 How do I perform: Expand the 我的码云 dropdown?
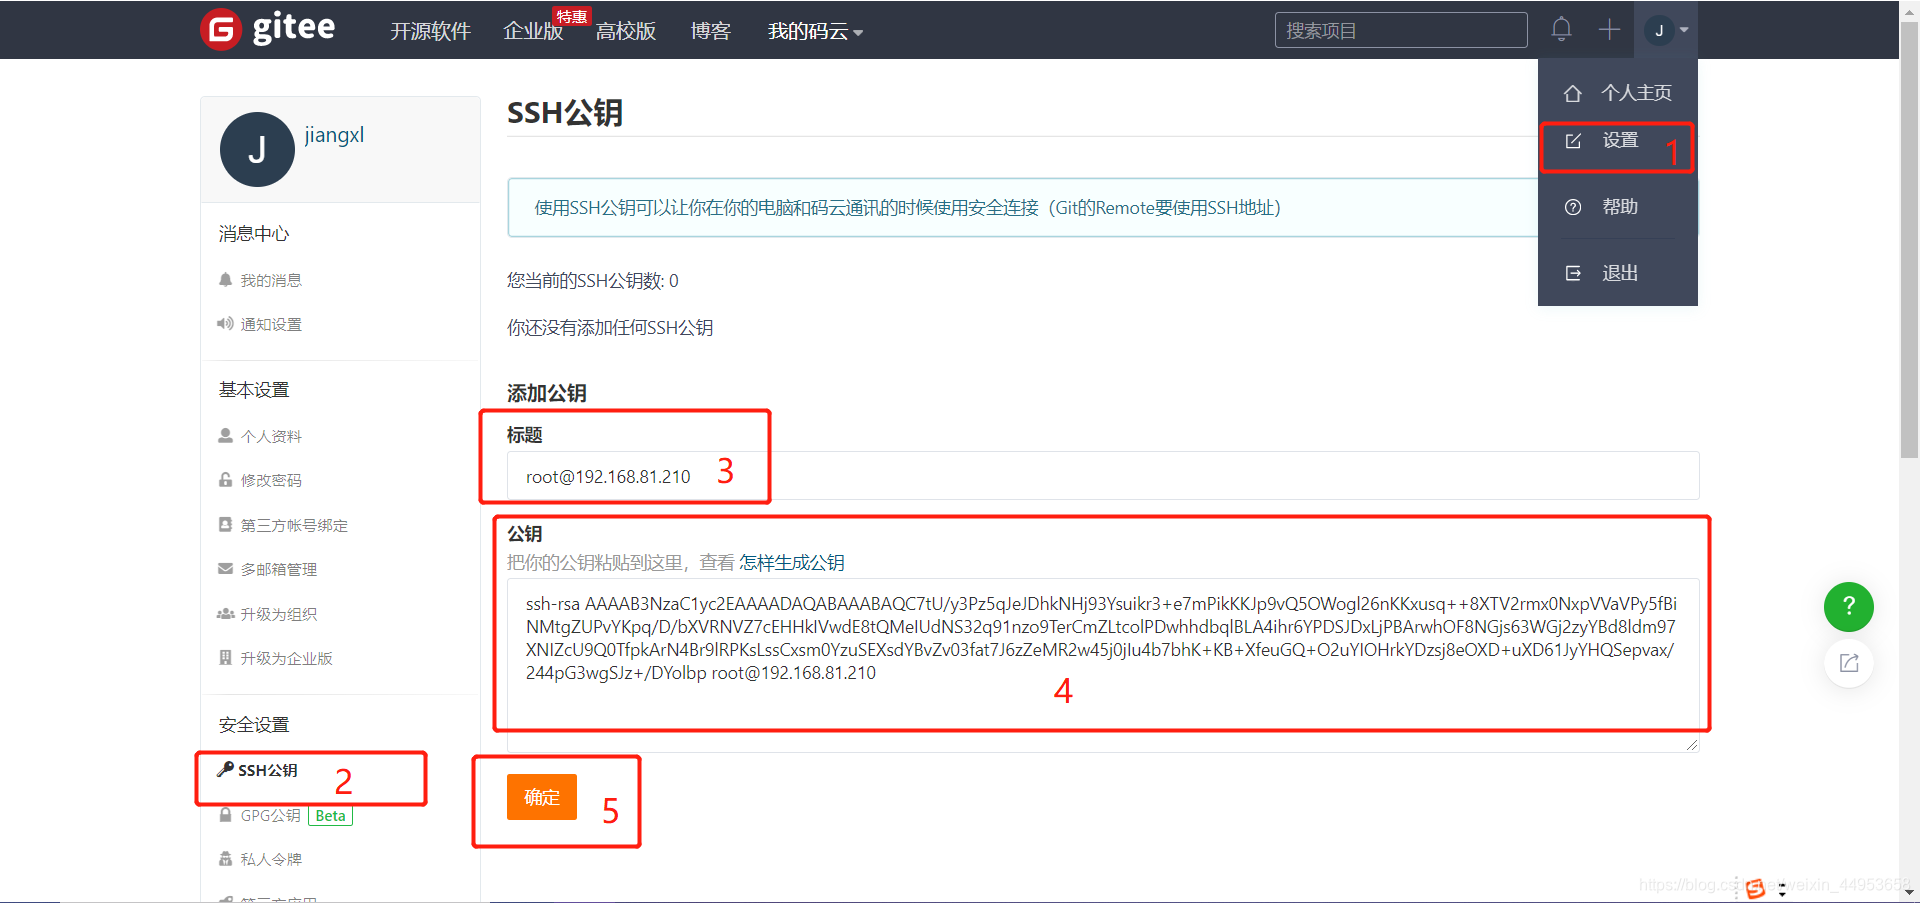(x=815, y=31)
